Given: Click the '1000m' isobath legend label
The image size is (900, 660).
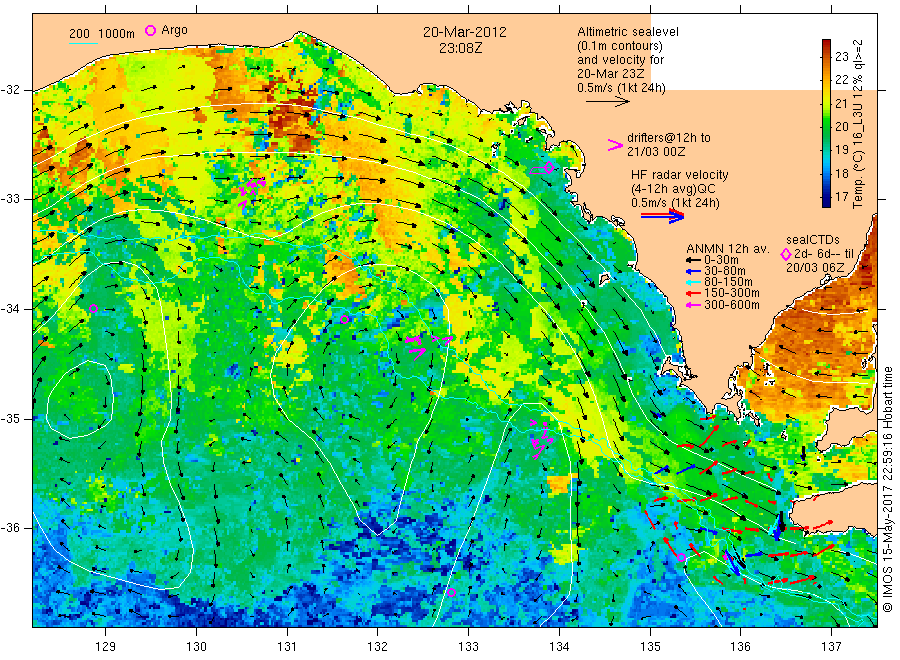Looking at the screenshot, I should tap(117, 33).
